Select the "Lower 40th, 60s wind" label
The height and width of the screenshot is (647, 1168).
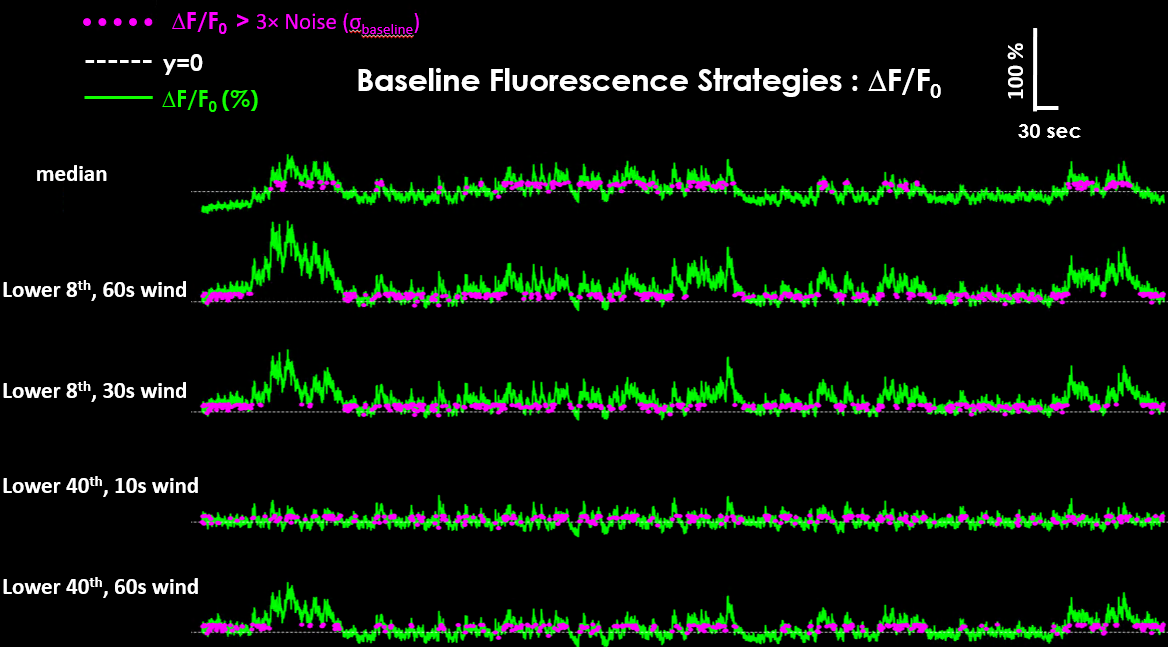101,587
